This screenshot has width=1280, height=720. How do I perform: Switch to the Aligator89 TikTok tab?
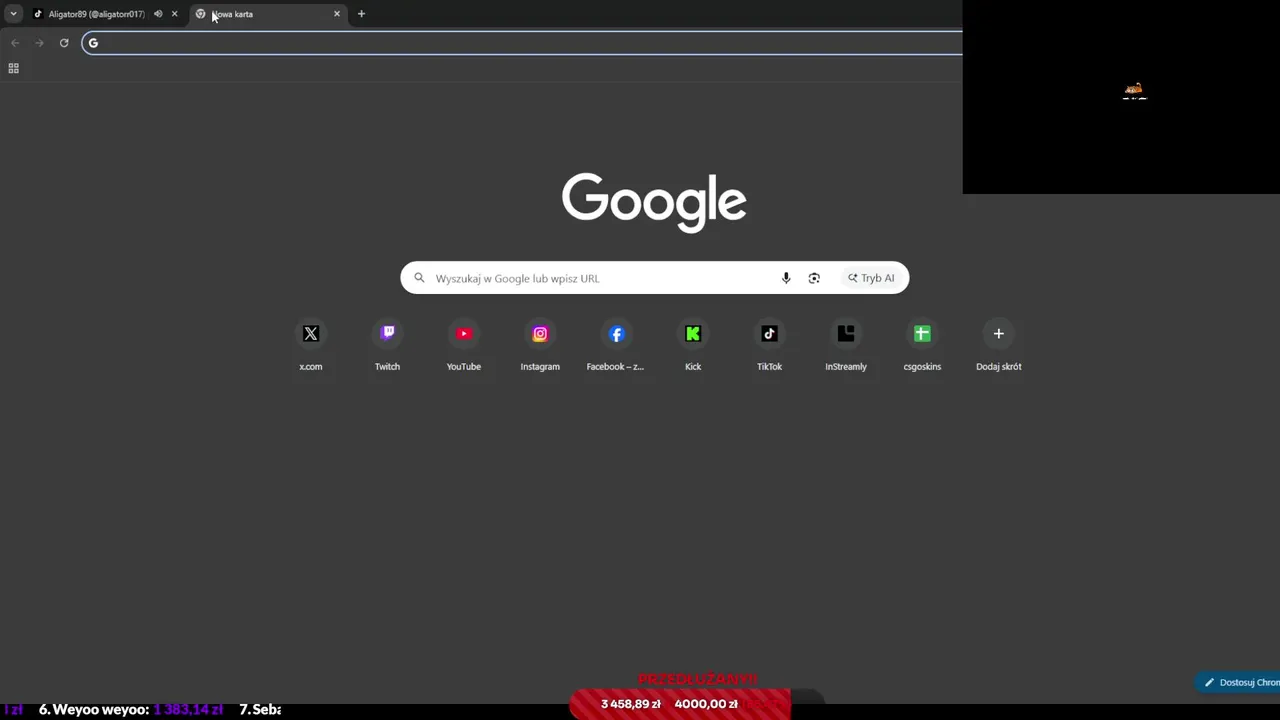pyautogui.click(x=96, y=14)
